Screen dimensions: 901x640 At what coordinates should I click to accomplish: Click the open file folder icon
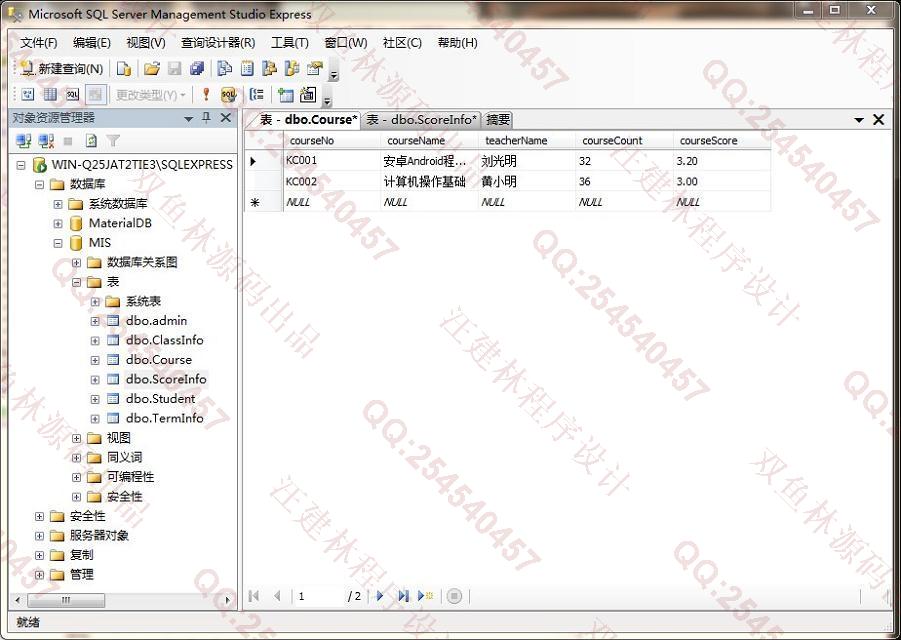coord(152,69)
